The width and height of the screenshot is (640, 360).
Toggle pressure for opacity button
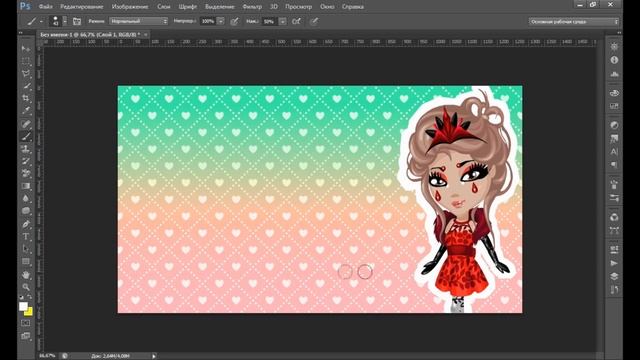[234, 21]
